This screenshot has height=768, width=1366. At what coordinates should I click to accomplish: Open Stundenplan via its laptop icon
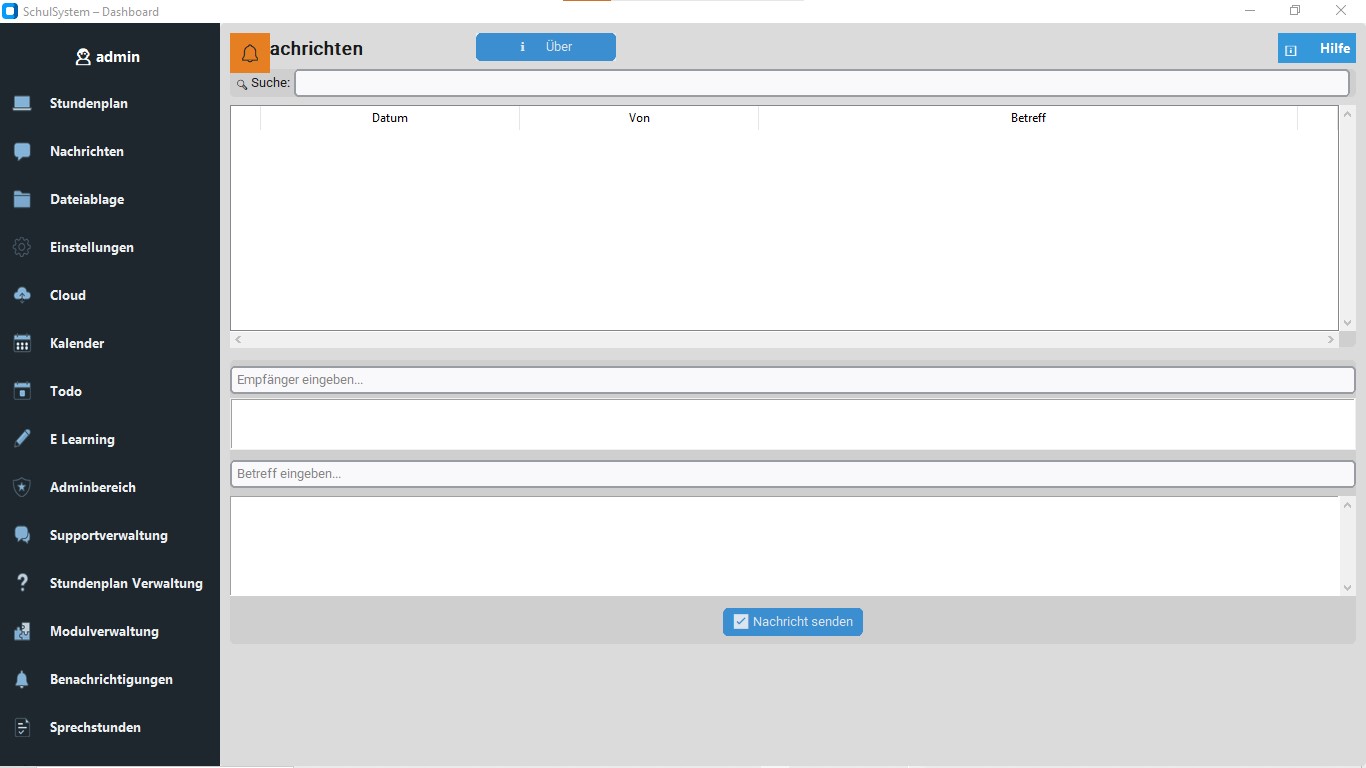[22, 103]
